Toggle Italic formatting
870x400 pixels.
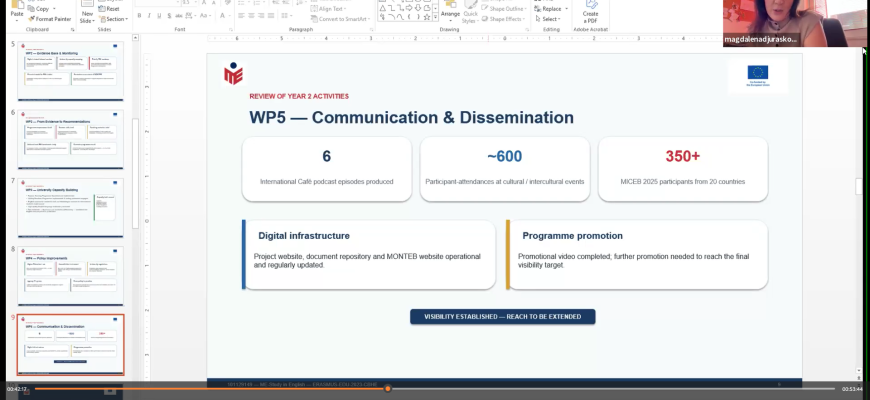pyautogui.click(x=149, y=16)
